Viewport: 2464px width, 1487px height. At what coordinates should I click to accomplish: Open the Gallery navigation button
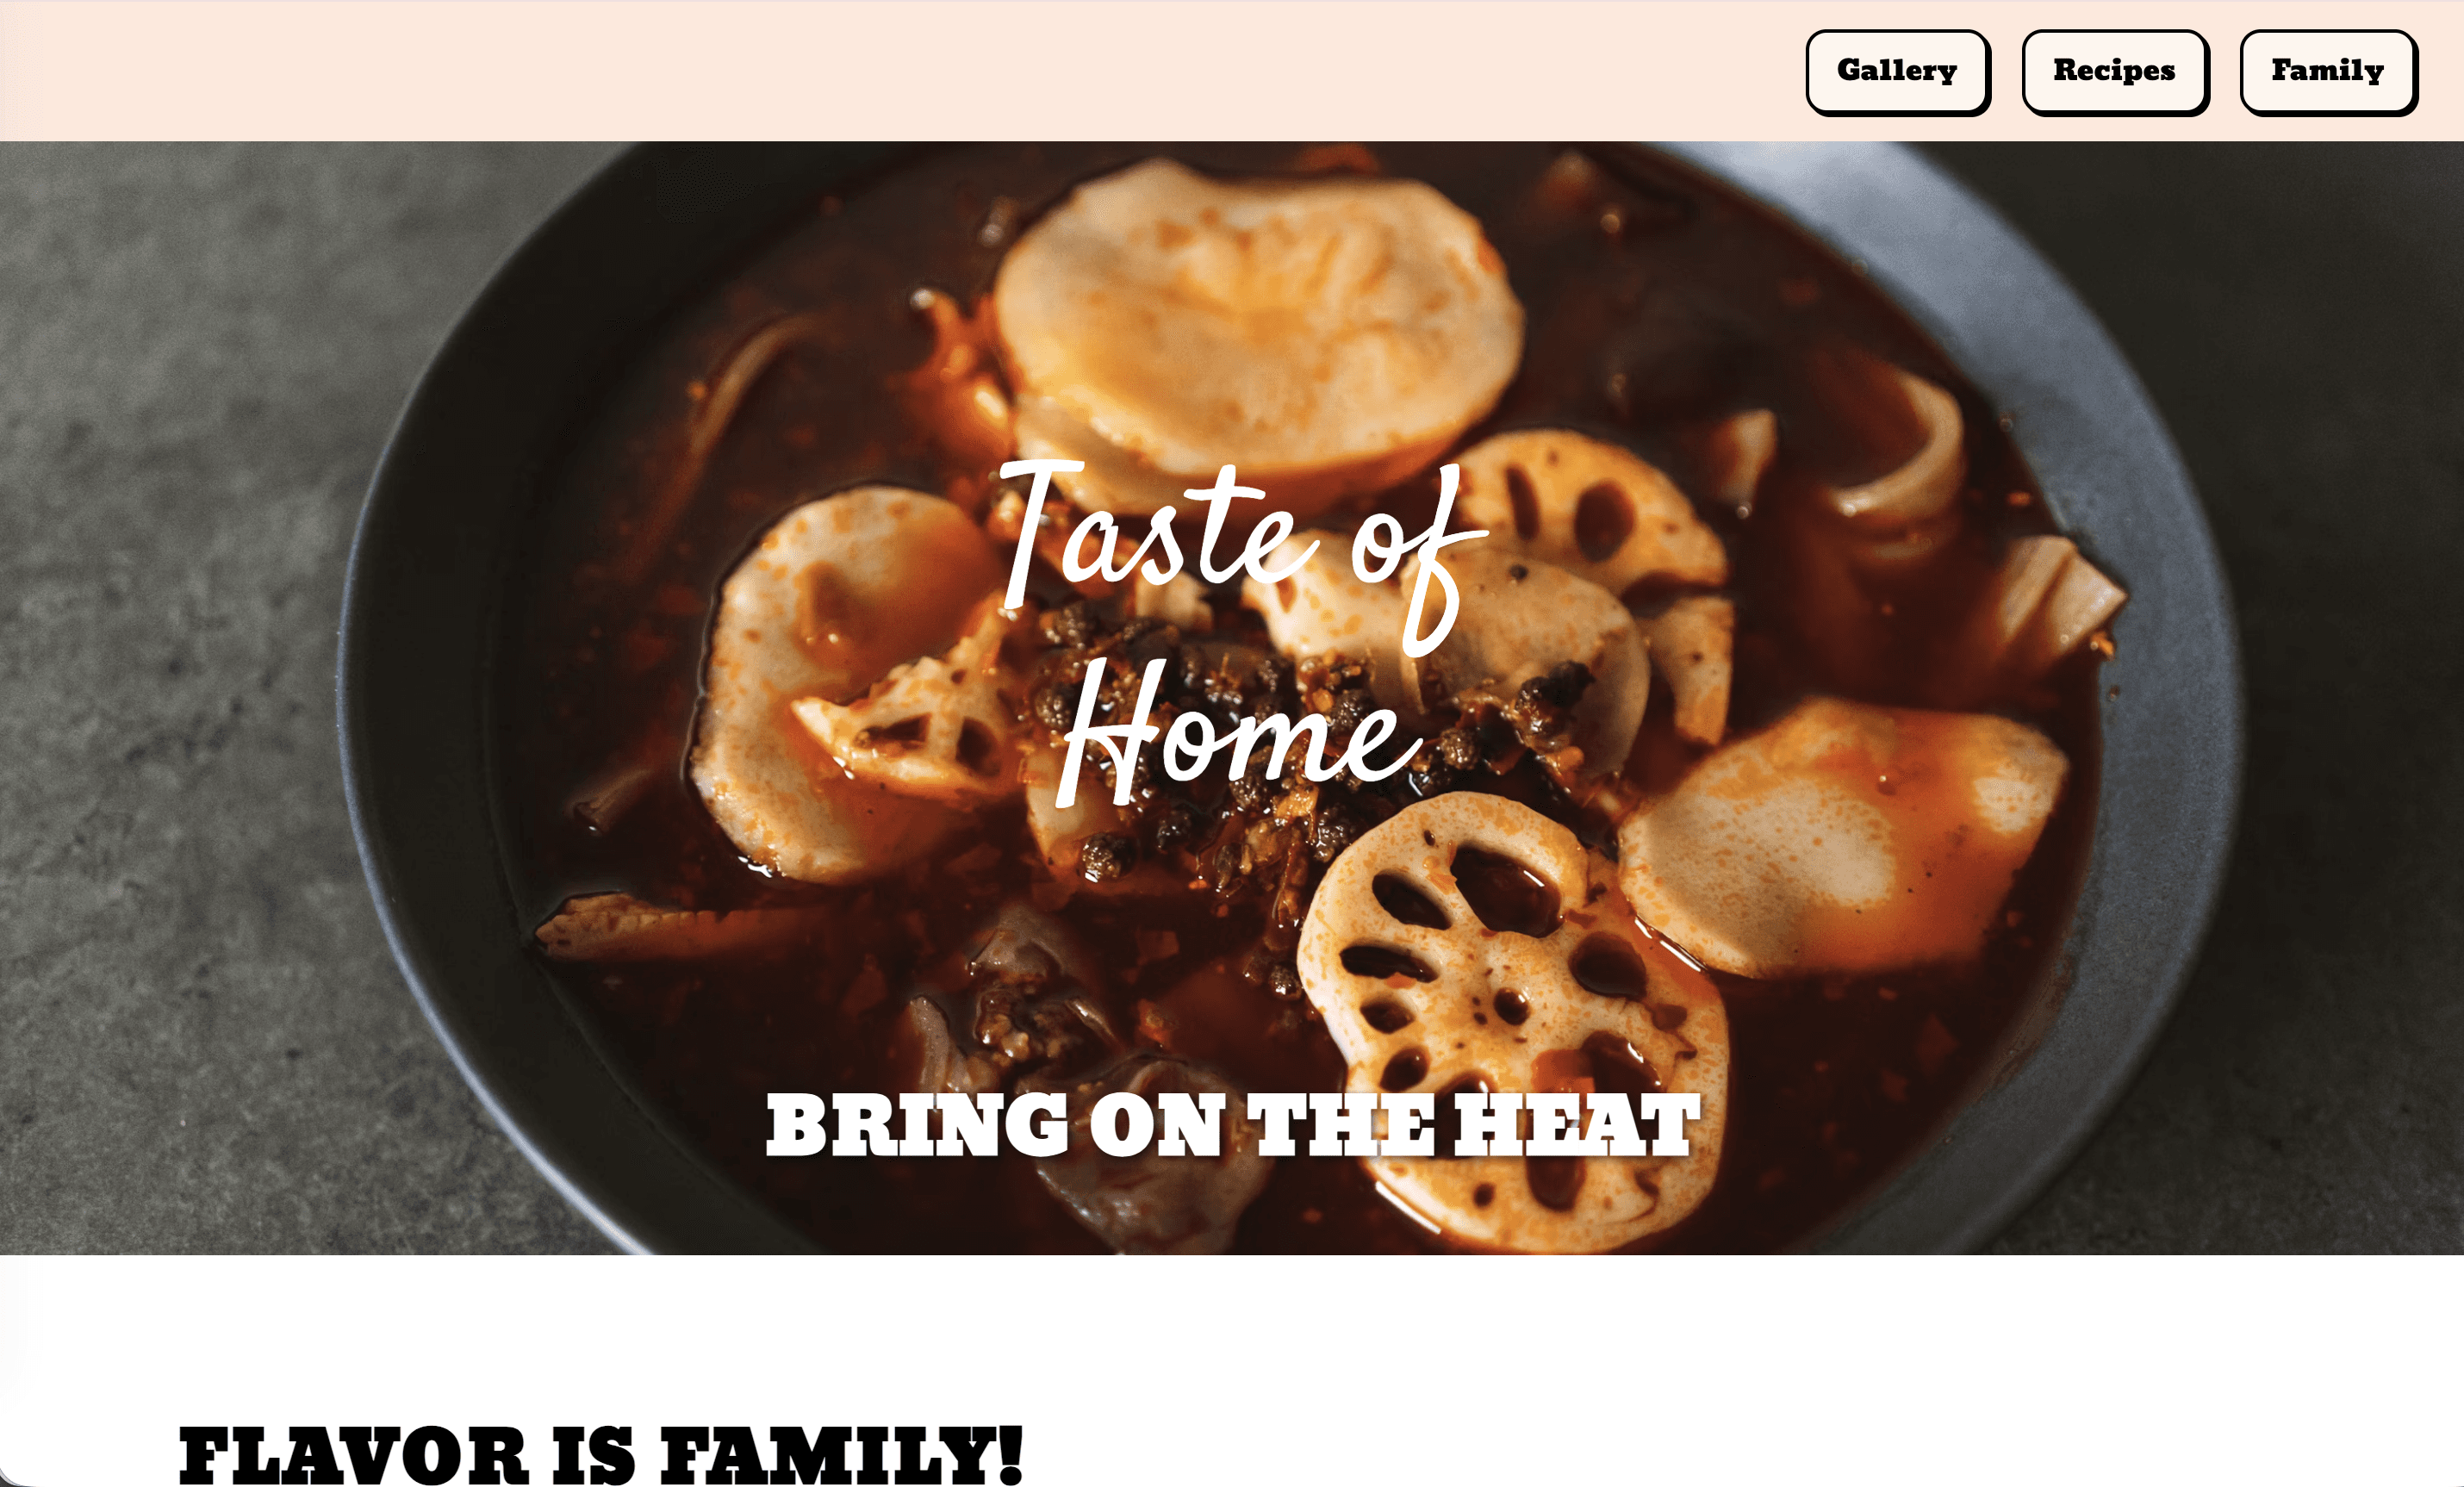(x=1897, y=72)
